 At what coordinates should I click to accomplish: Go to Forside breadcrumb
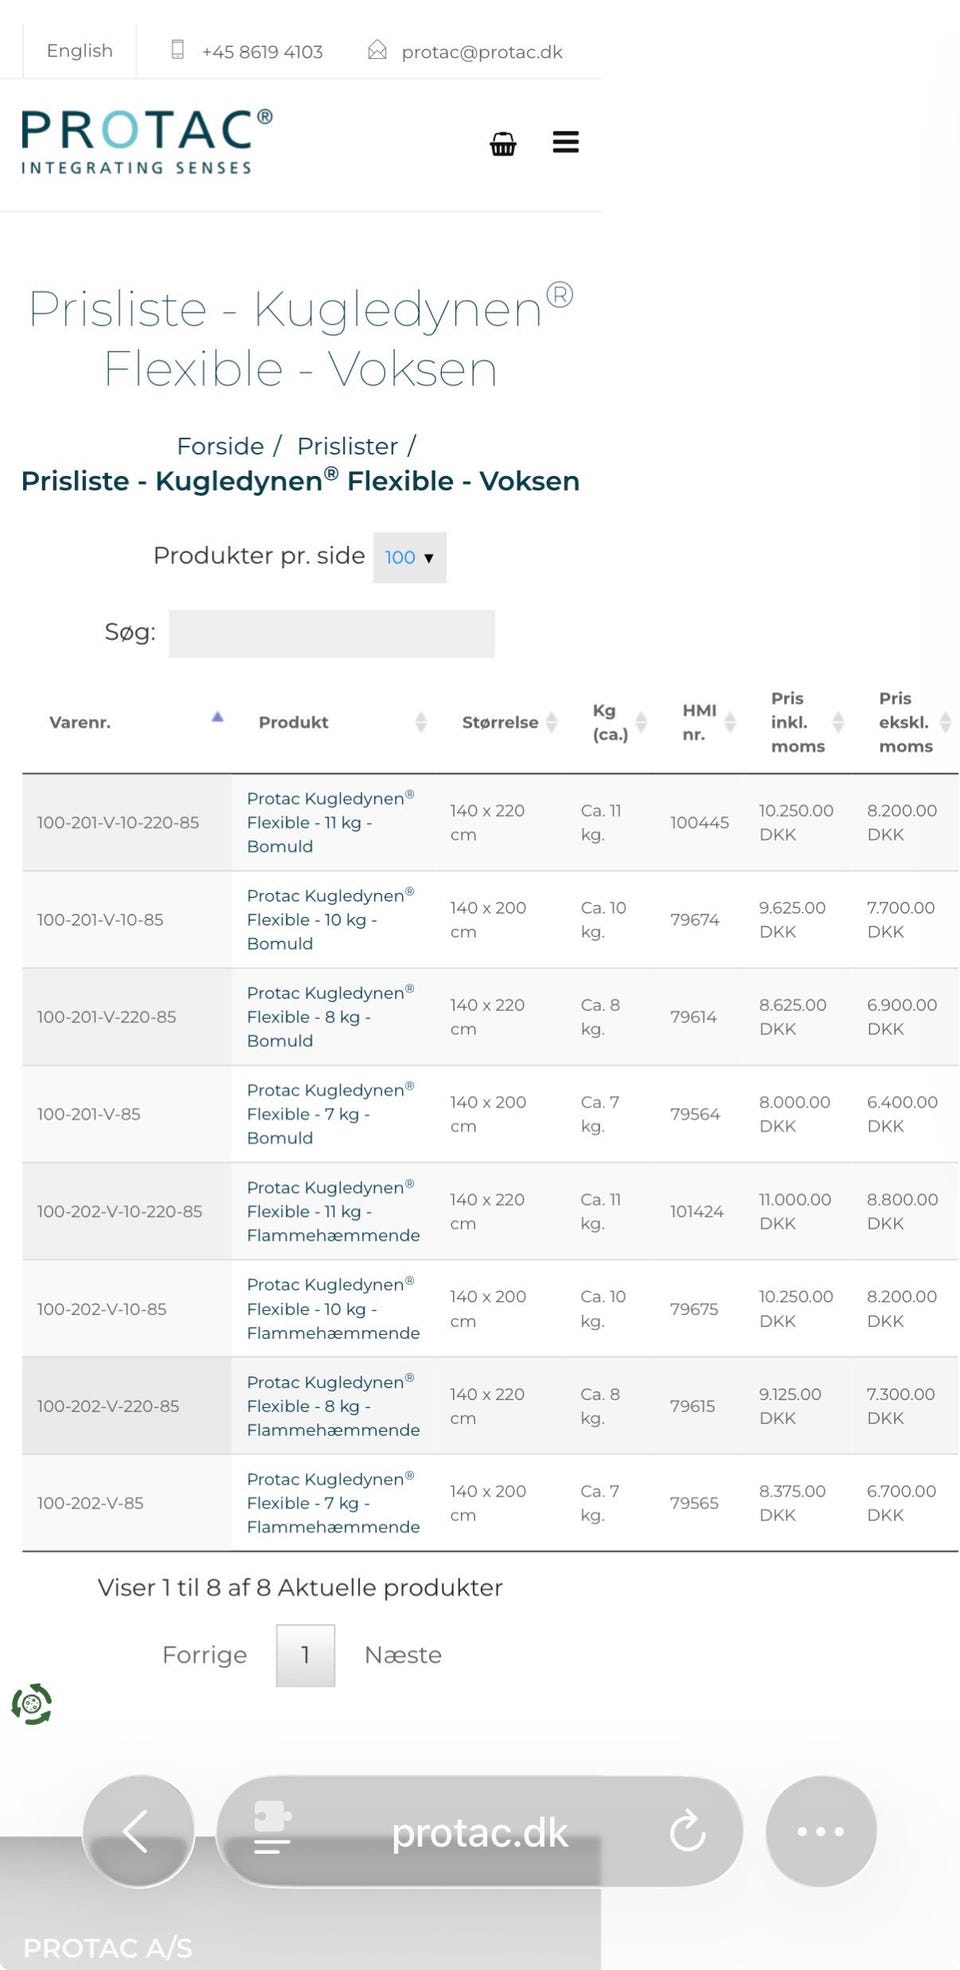pyautogui.click(x=220, y=446)
